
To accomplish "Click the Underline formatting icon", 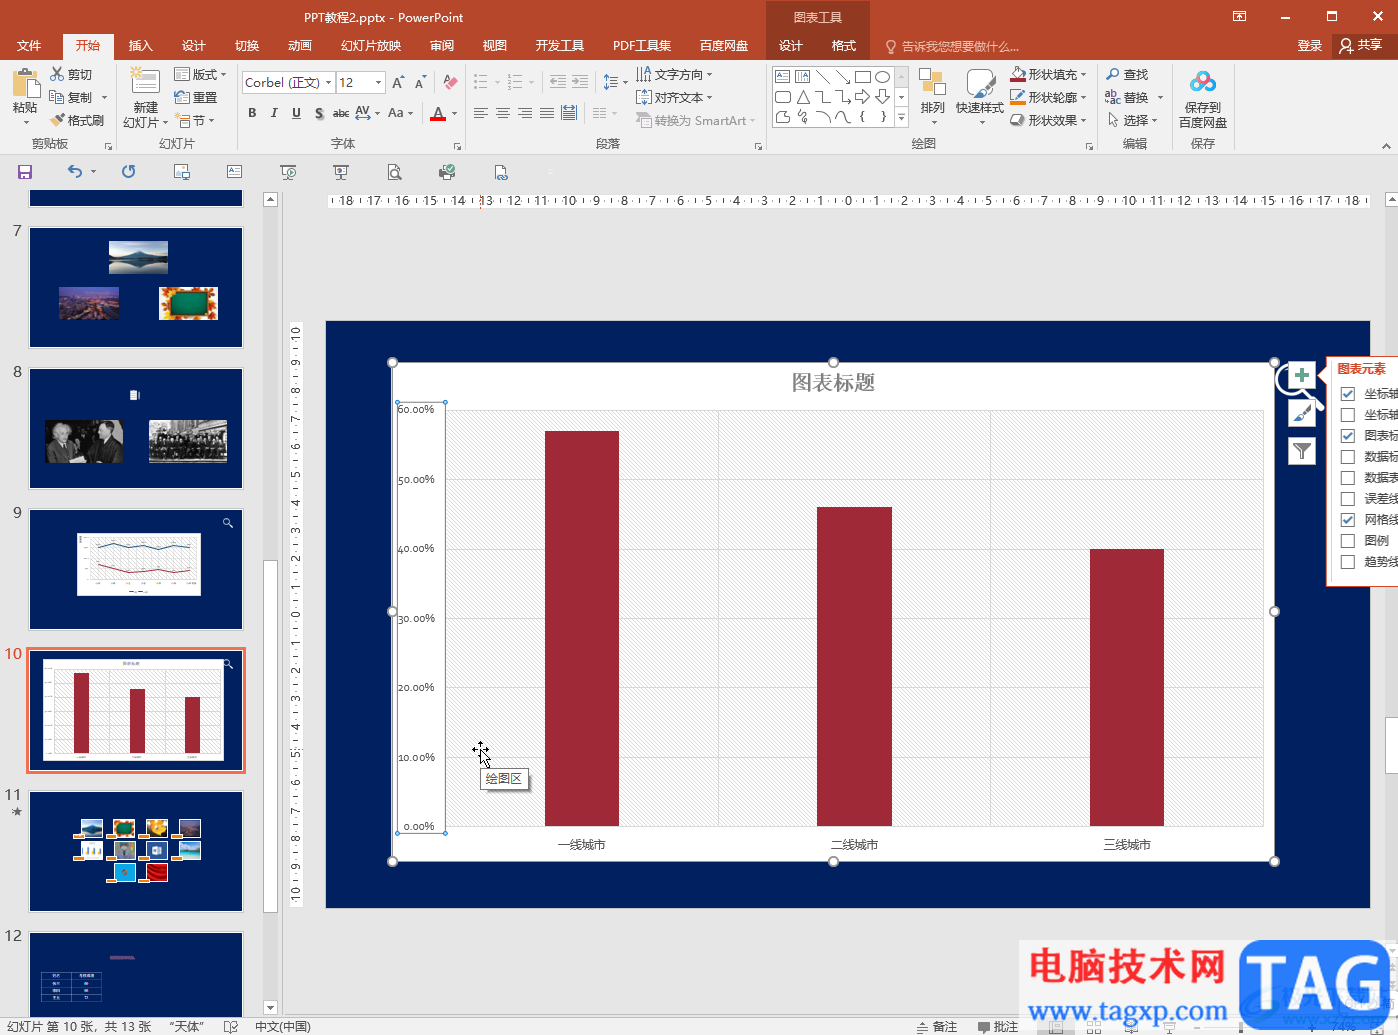I will point(296,113).
